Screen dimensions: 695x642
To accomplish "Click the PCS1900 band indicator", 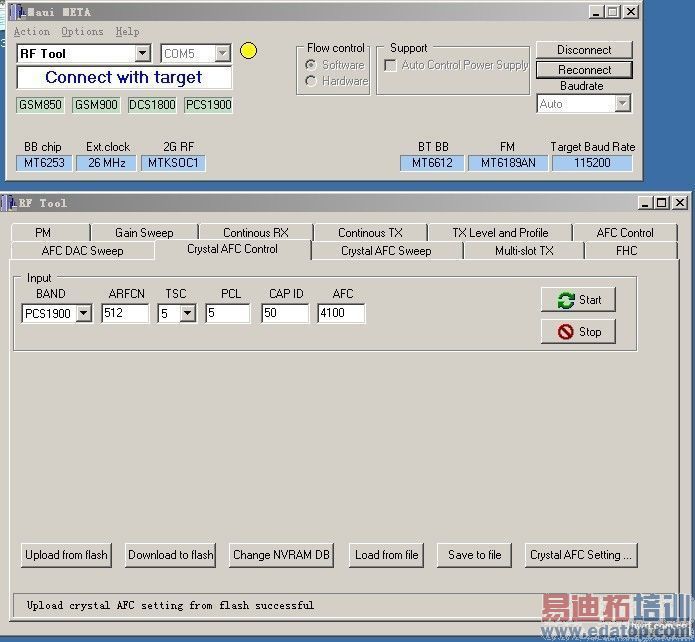I will (208, 105).
